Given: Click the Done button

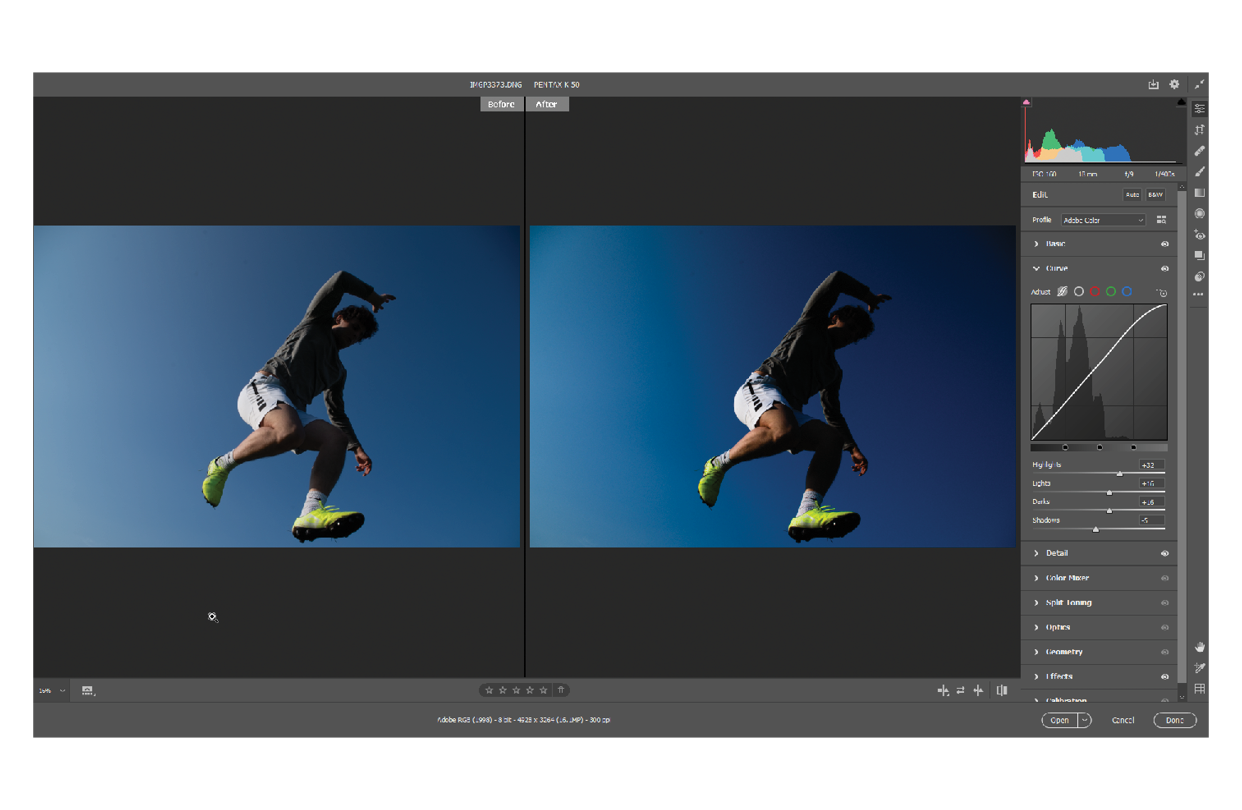Looking at the screenshot, I should (1175, 720).
